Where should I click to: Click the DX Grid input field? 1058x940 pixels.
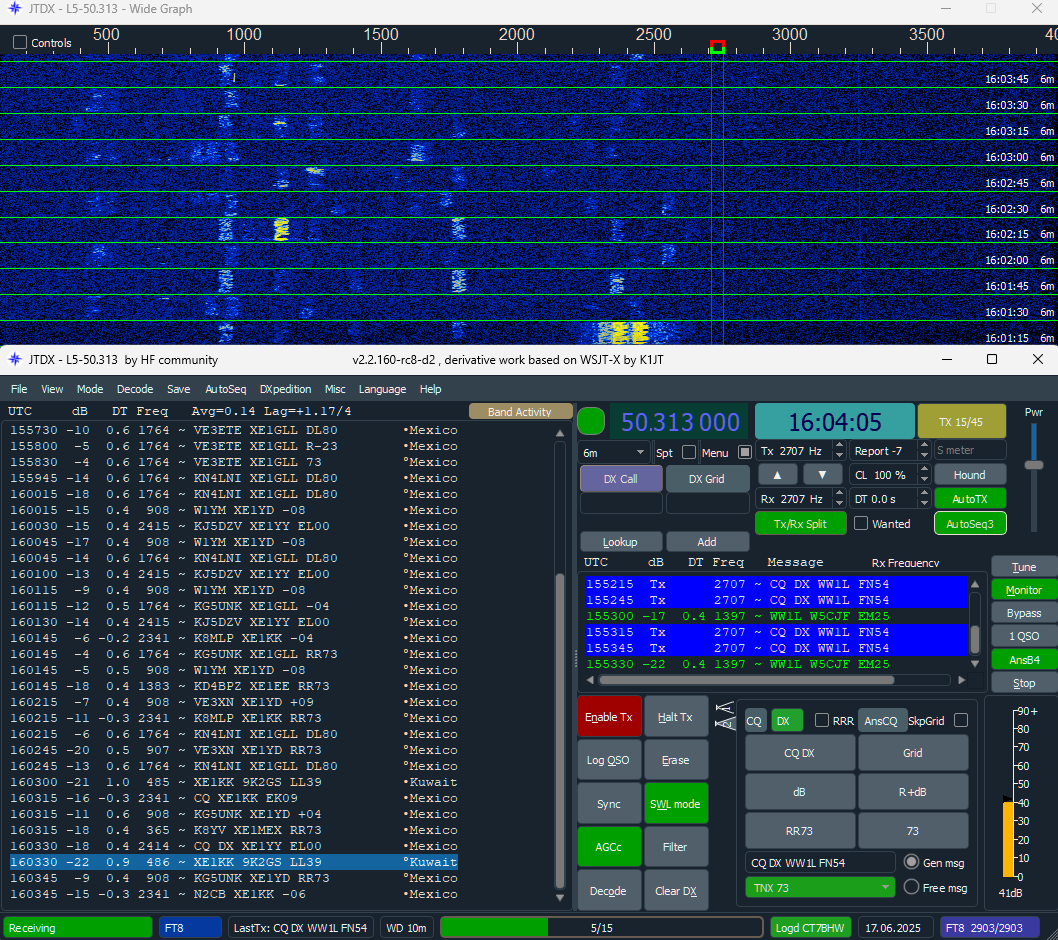coord(707,503)
